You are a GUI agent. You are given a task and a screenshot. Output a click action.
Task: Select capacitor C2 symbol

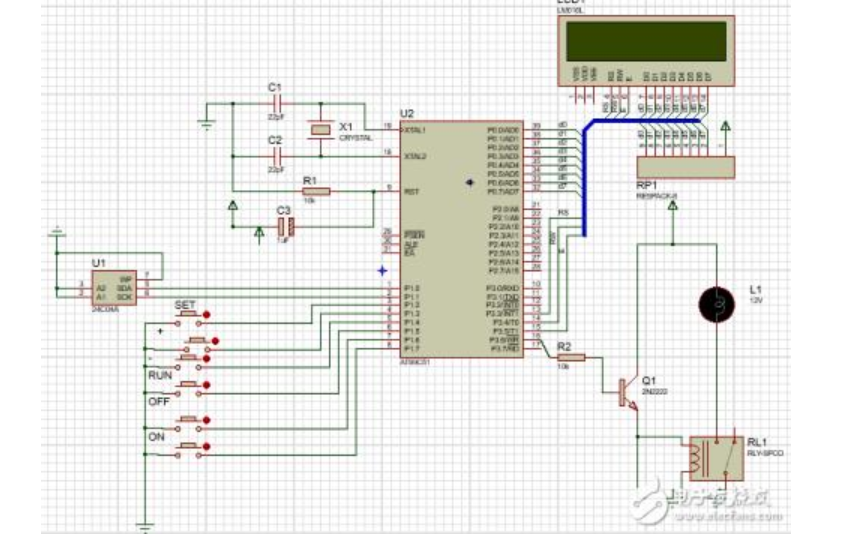coord(277,156)
